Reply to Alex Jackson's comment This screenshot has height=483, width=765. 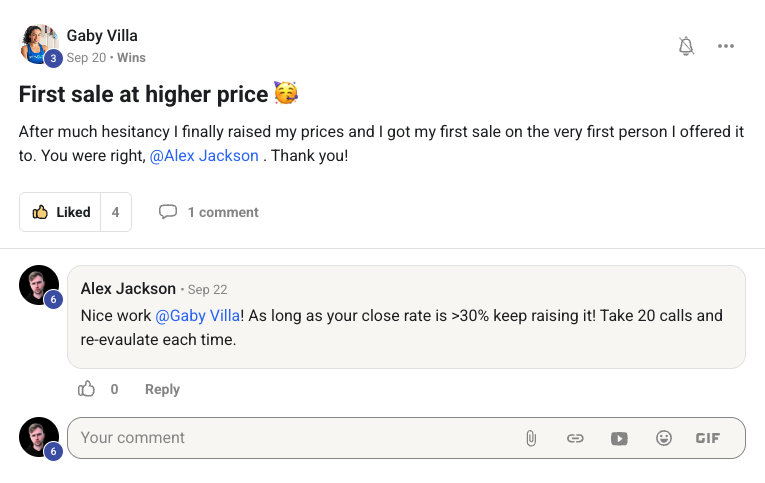pos(162,389)
